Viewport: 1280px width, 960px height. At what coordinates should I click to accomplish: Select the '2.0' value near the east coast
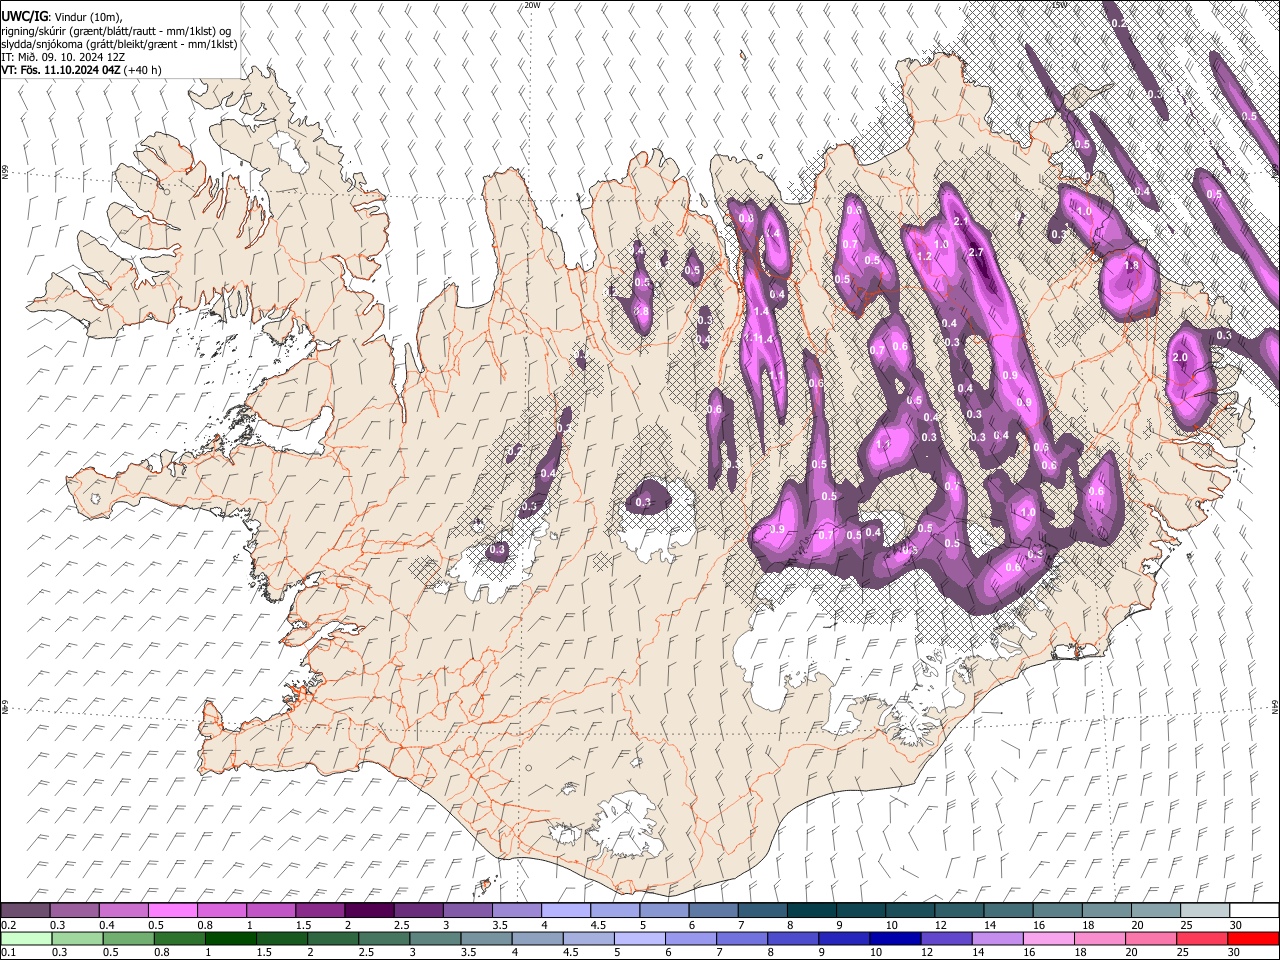coord(1179,358)
